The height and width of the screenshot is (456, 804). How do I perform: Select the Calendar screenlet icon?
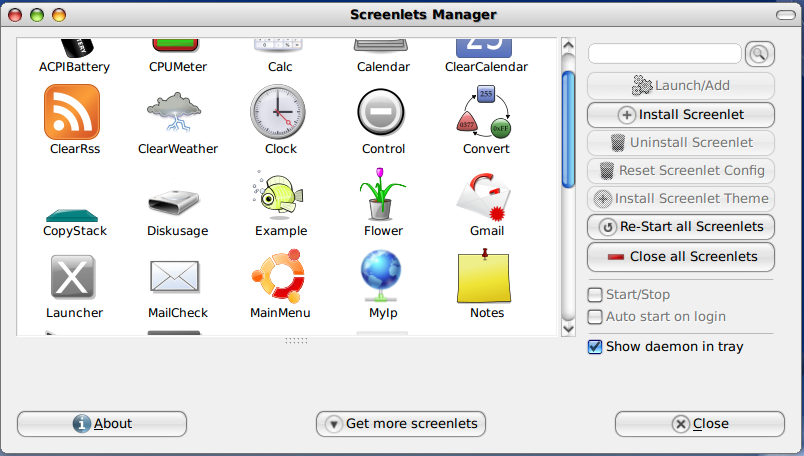[381, 46]
